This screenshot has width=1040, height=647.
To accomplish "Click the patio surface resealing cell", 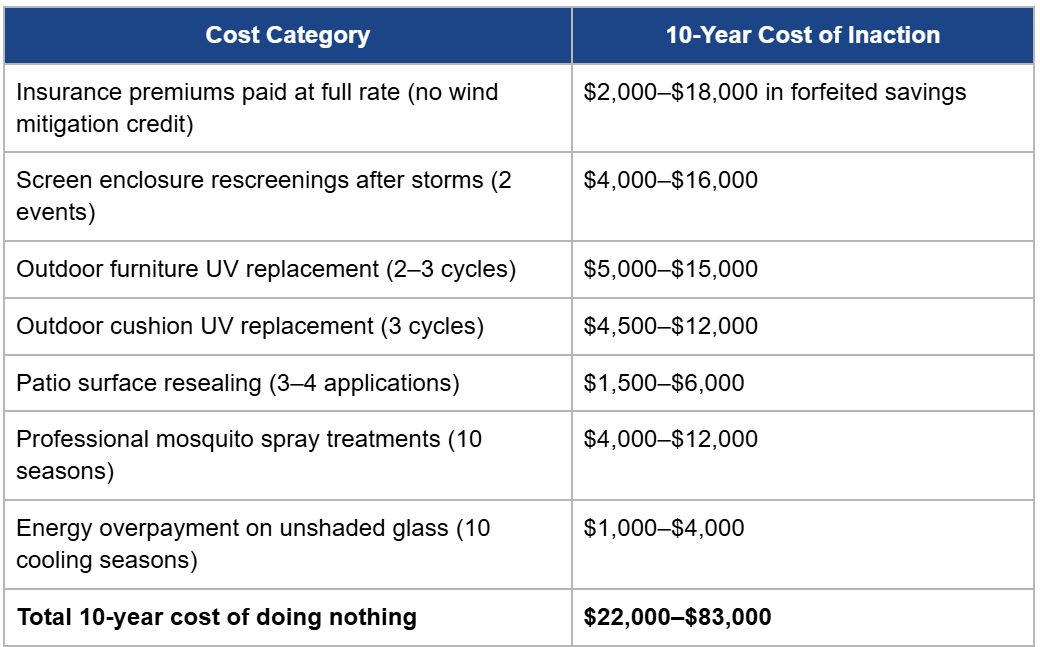I will [x=288, y=383].
